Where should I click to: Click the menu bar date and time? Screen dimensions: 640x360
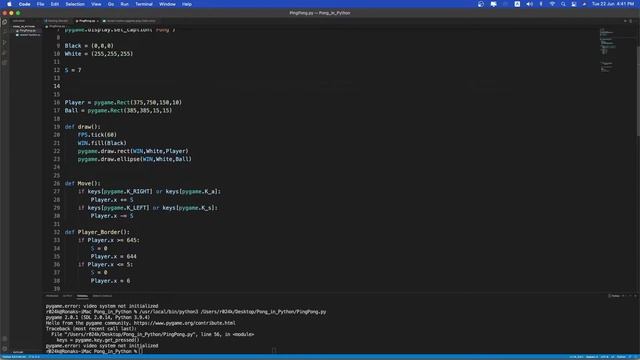613,4
